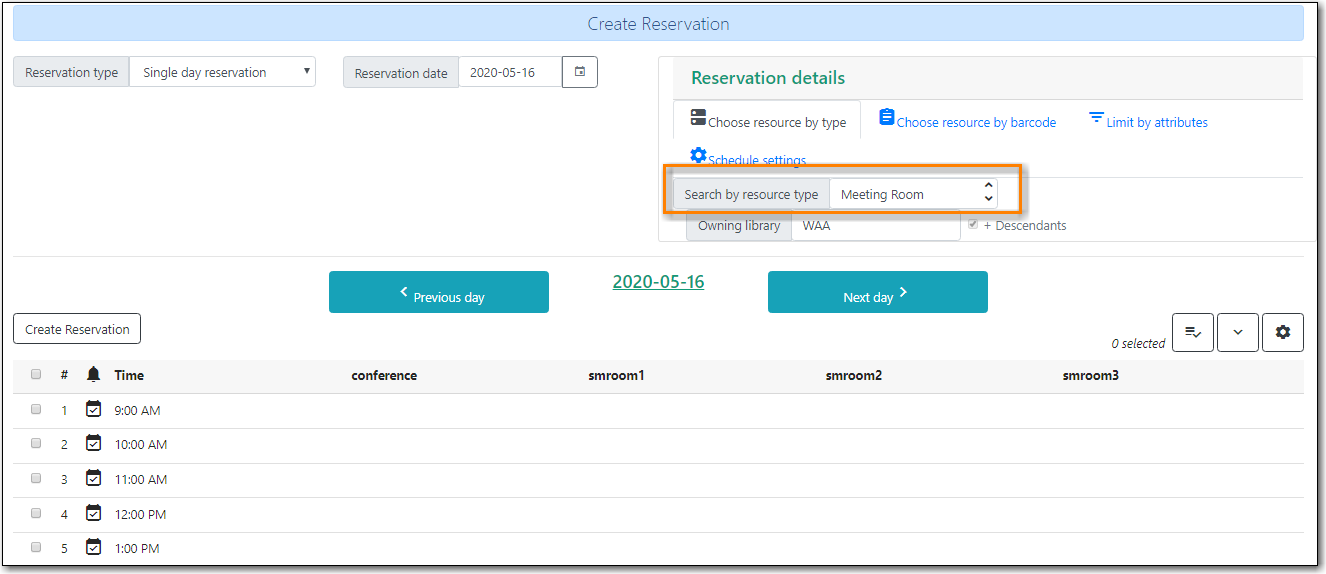Click the bell icon in grid header
1326x574 pixels.
pyautogui.click(x=93, y=374)
